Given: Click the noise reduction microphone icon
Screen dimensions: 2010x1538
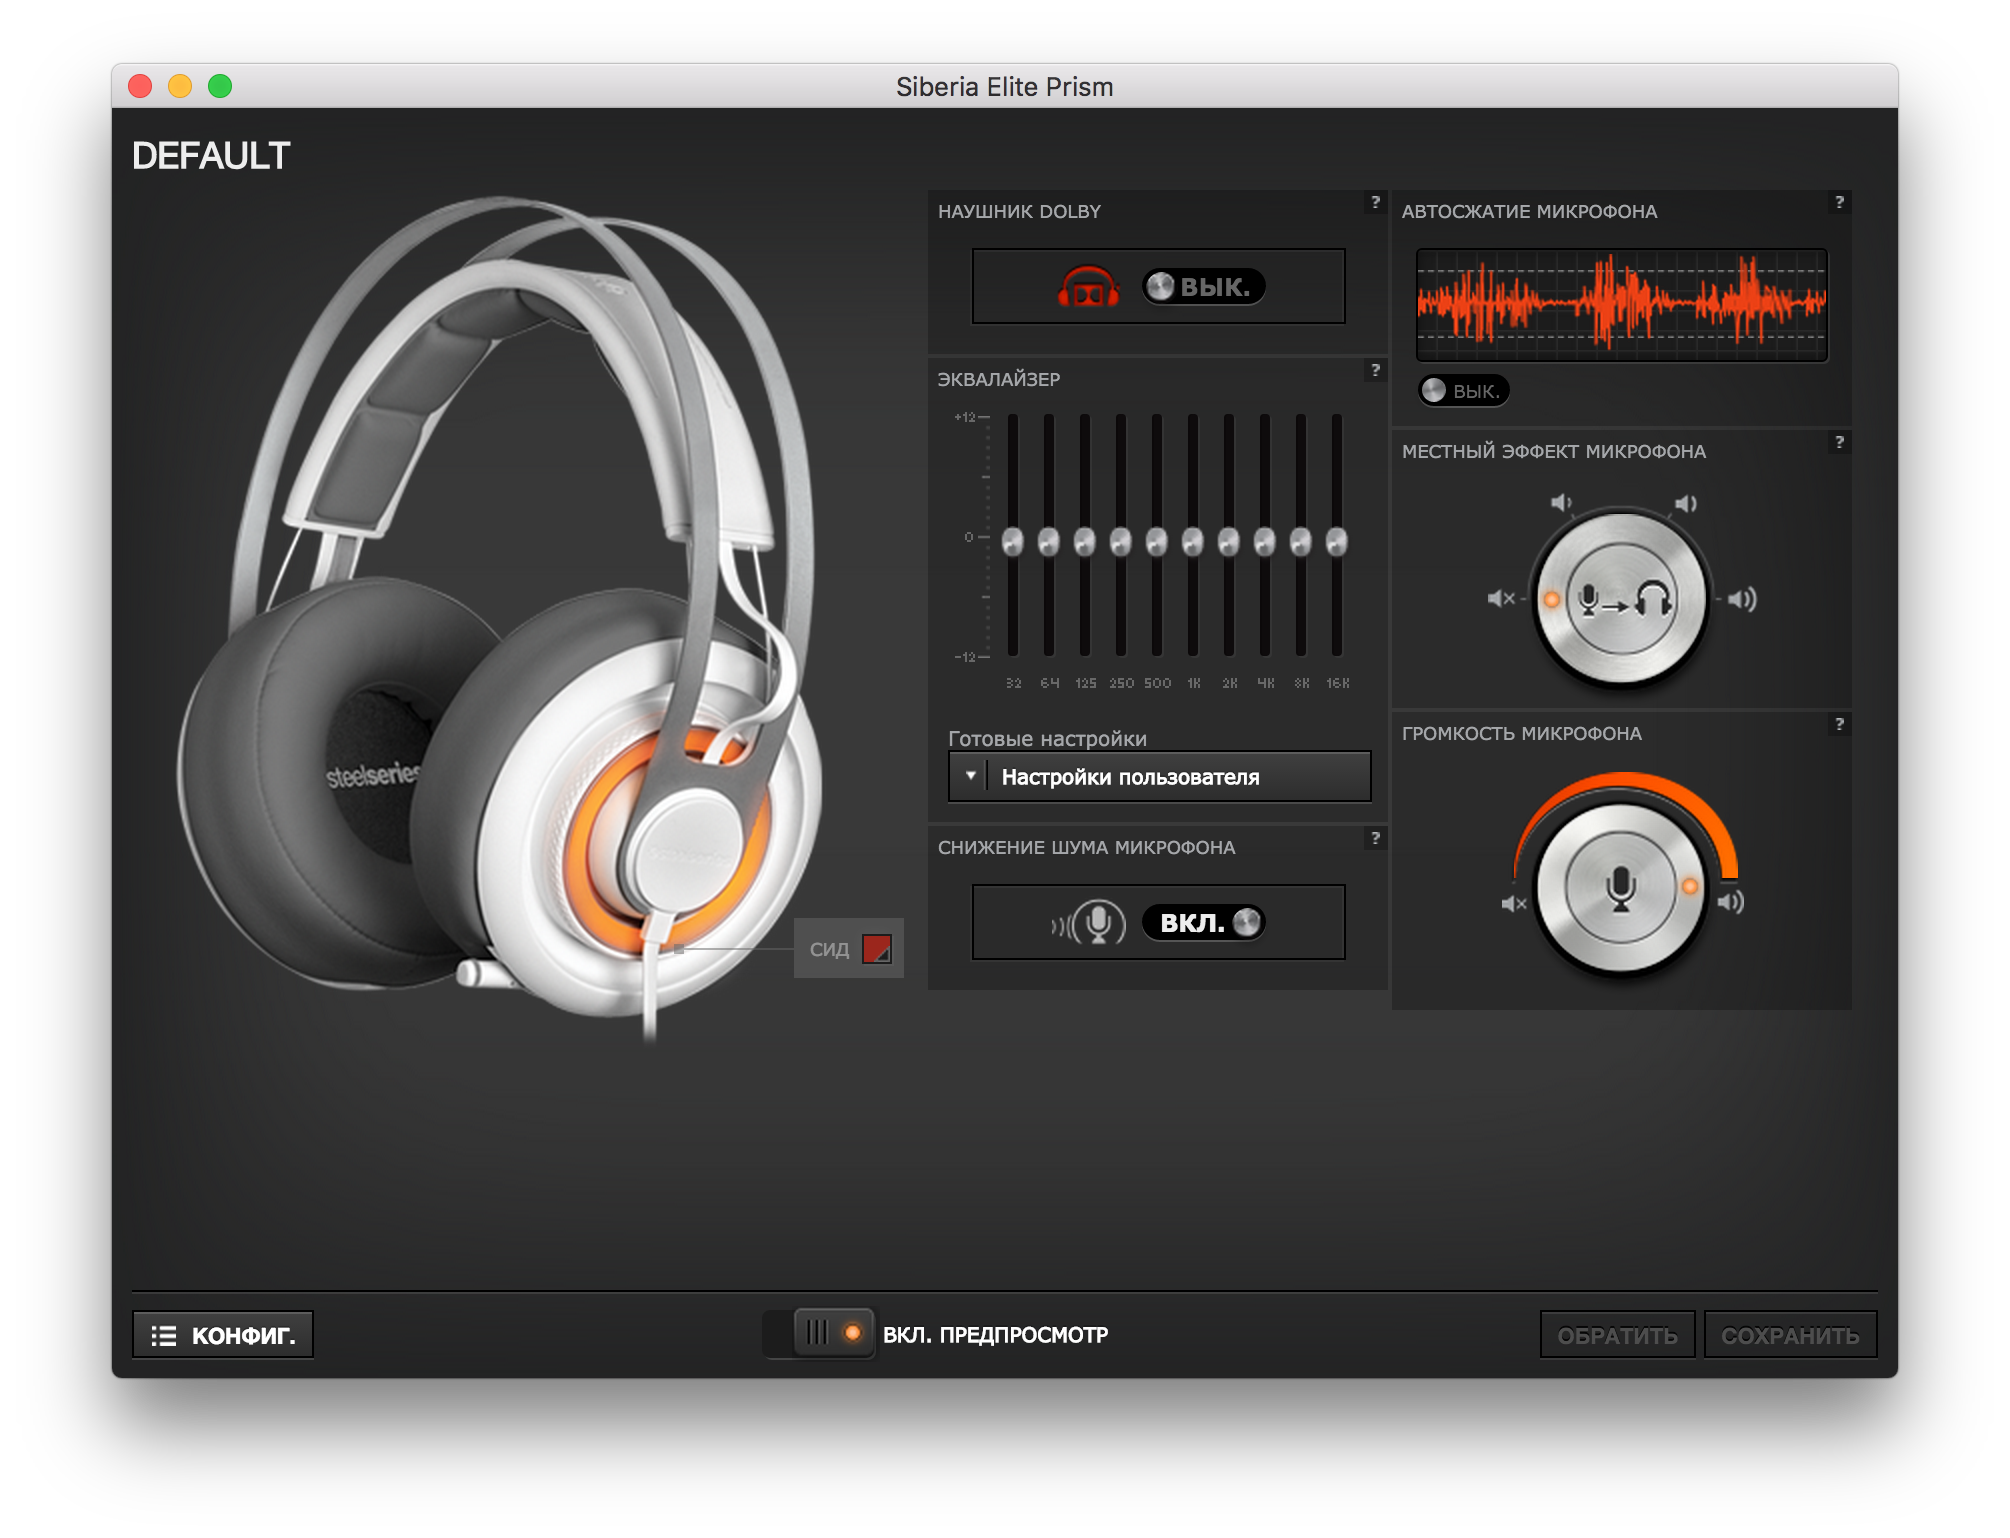Looking at the screenshot, I should 1089,923.
